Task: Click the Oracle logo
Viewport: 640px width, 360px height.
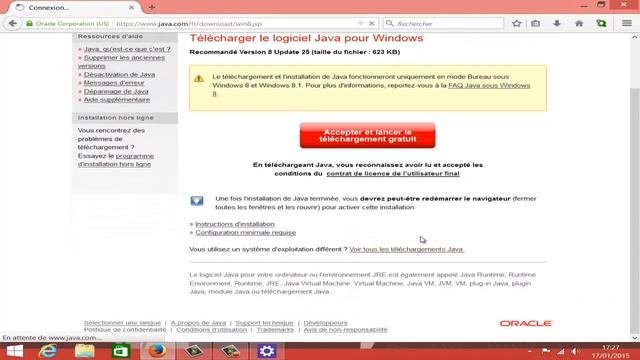Action: tap(526, 323)
